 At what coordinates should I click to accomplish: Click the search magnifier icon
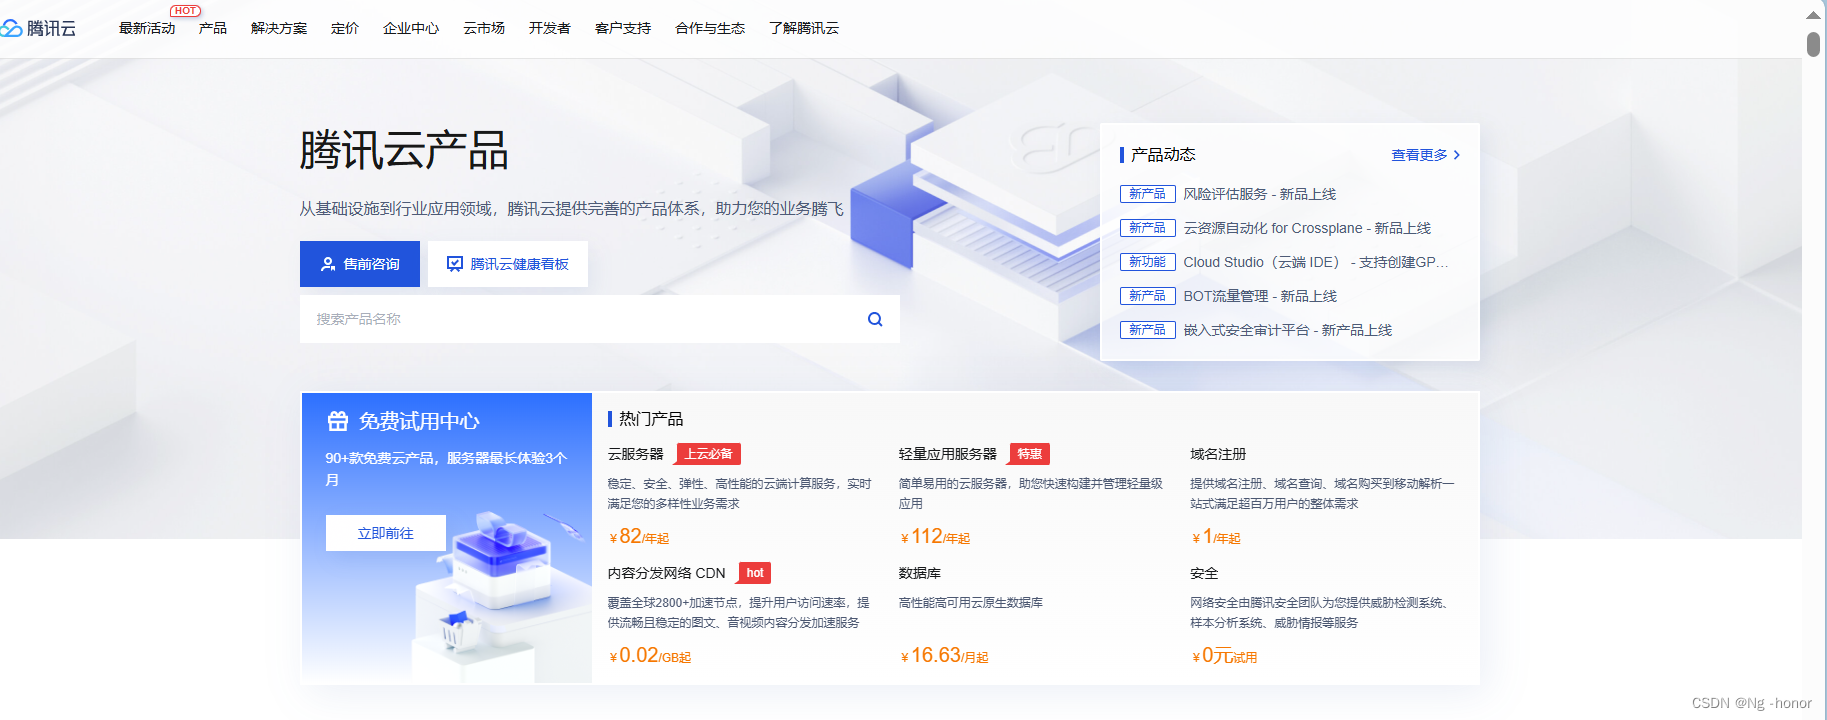tap(875, 319)
